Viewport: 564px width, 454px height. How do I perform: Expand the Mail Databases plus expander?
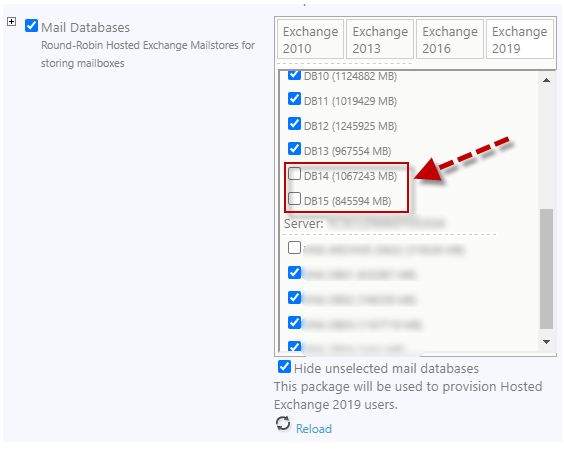tap(12, 22)
